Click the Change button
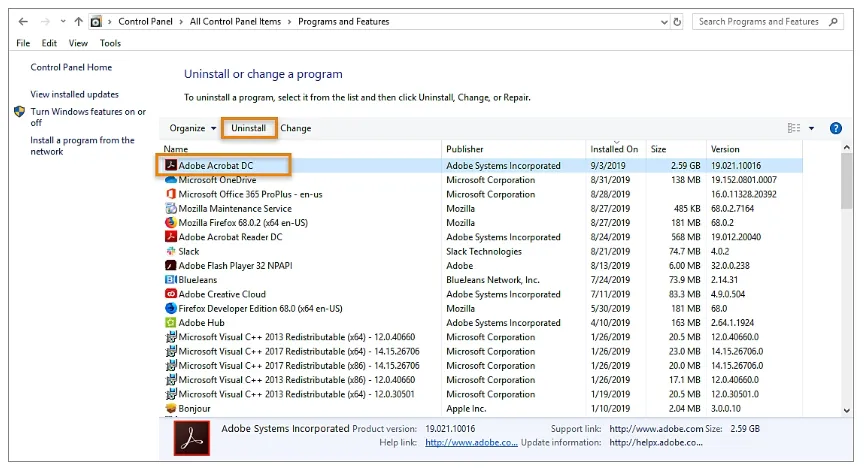Viewport: 867px width, 468px height. click(x=296, y=128)
